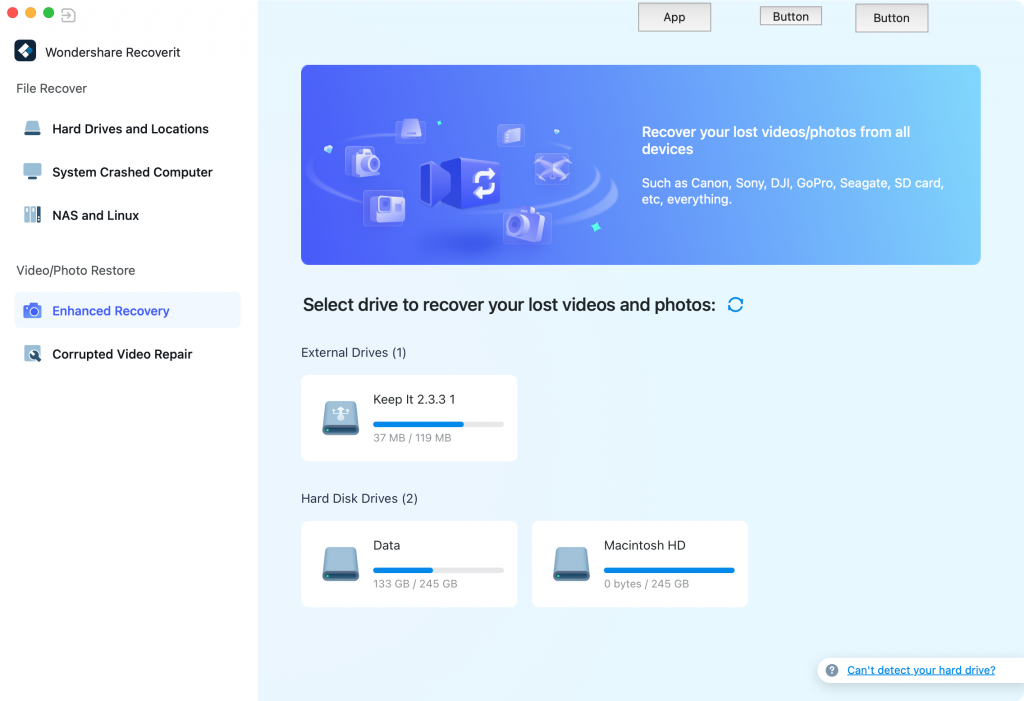Click the Data drive usage bar
Viewport: 1024px width, 701px height.
(x=437, y=570)
